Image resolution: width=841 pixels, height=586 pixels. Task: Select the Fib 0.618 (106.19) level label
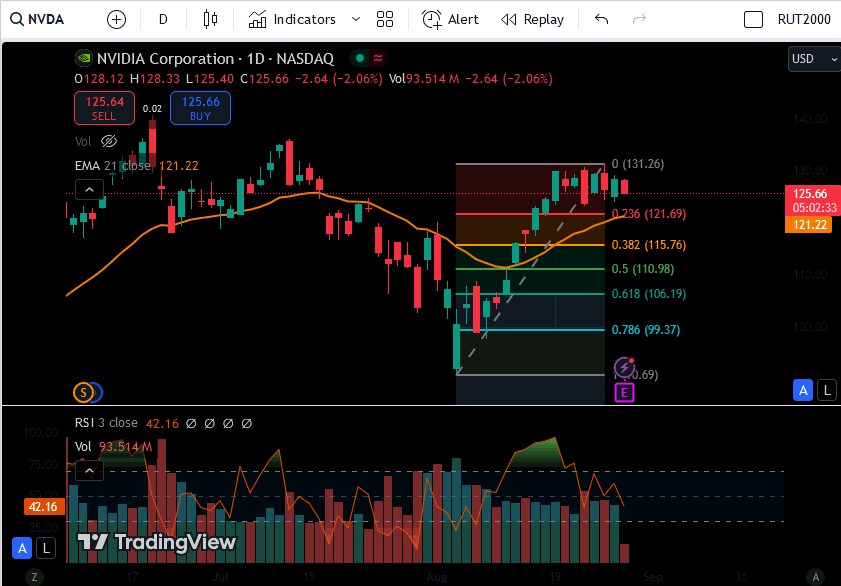(649, 293)
